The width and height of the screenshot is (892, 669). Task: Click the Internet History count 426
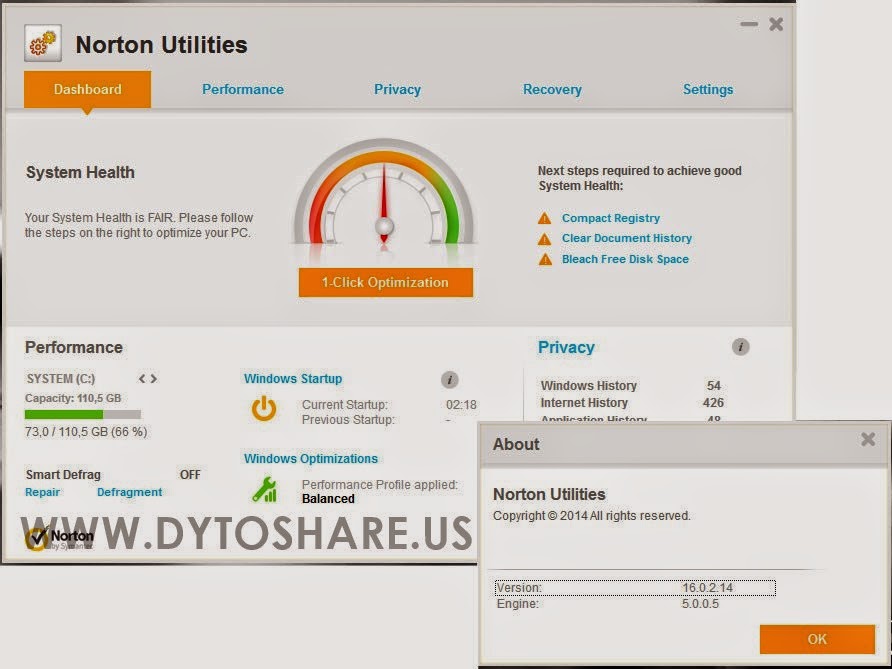tap(713, 403)
